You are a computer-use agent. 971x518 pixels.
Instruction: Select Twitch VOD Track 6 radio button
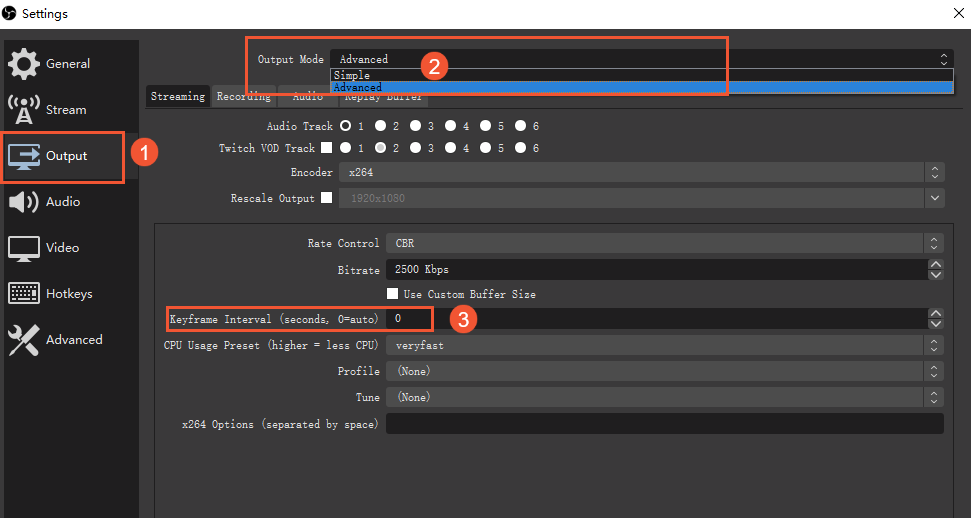click(521, 147)
